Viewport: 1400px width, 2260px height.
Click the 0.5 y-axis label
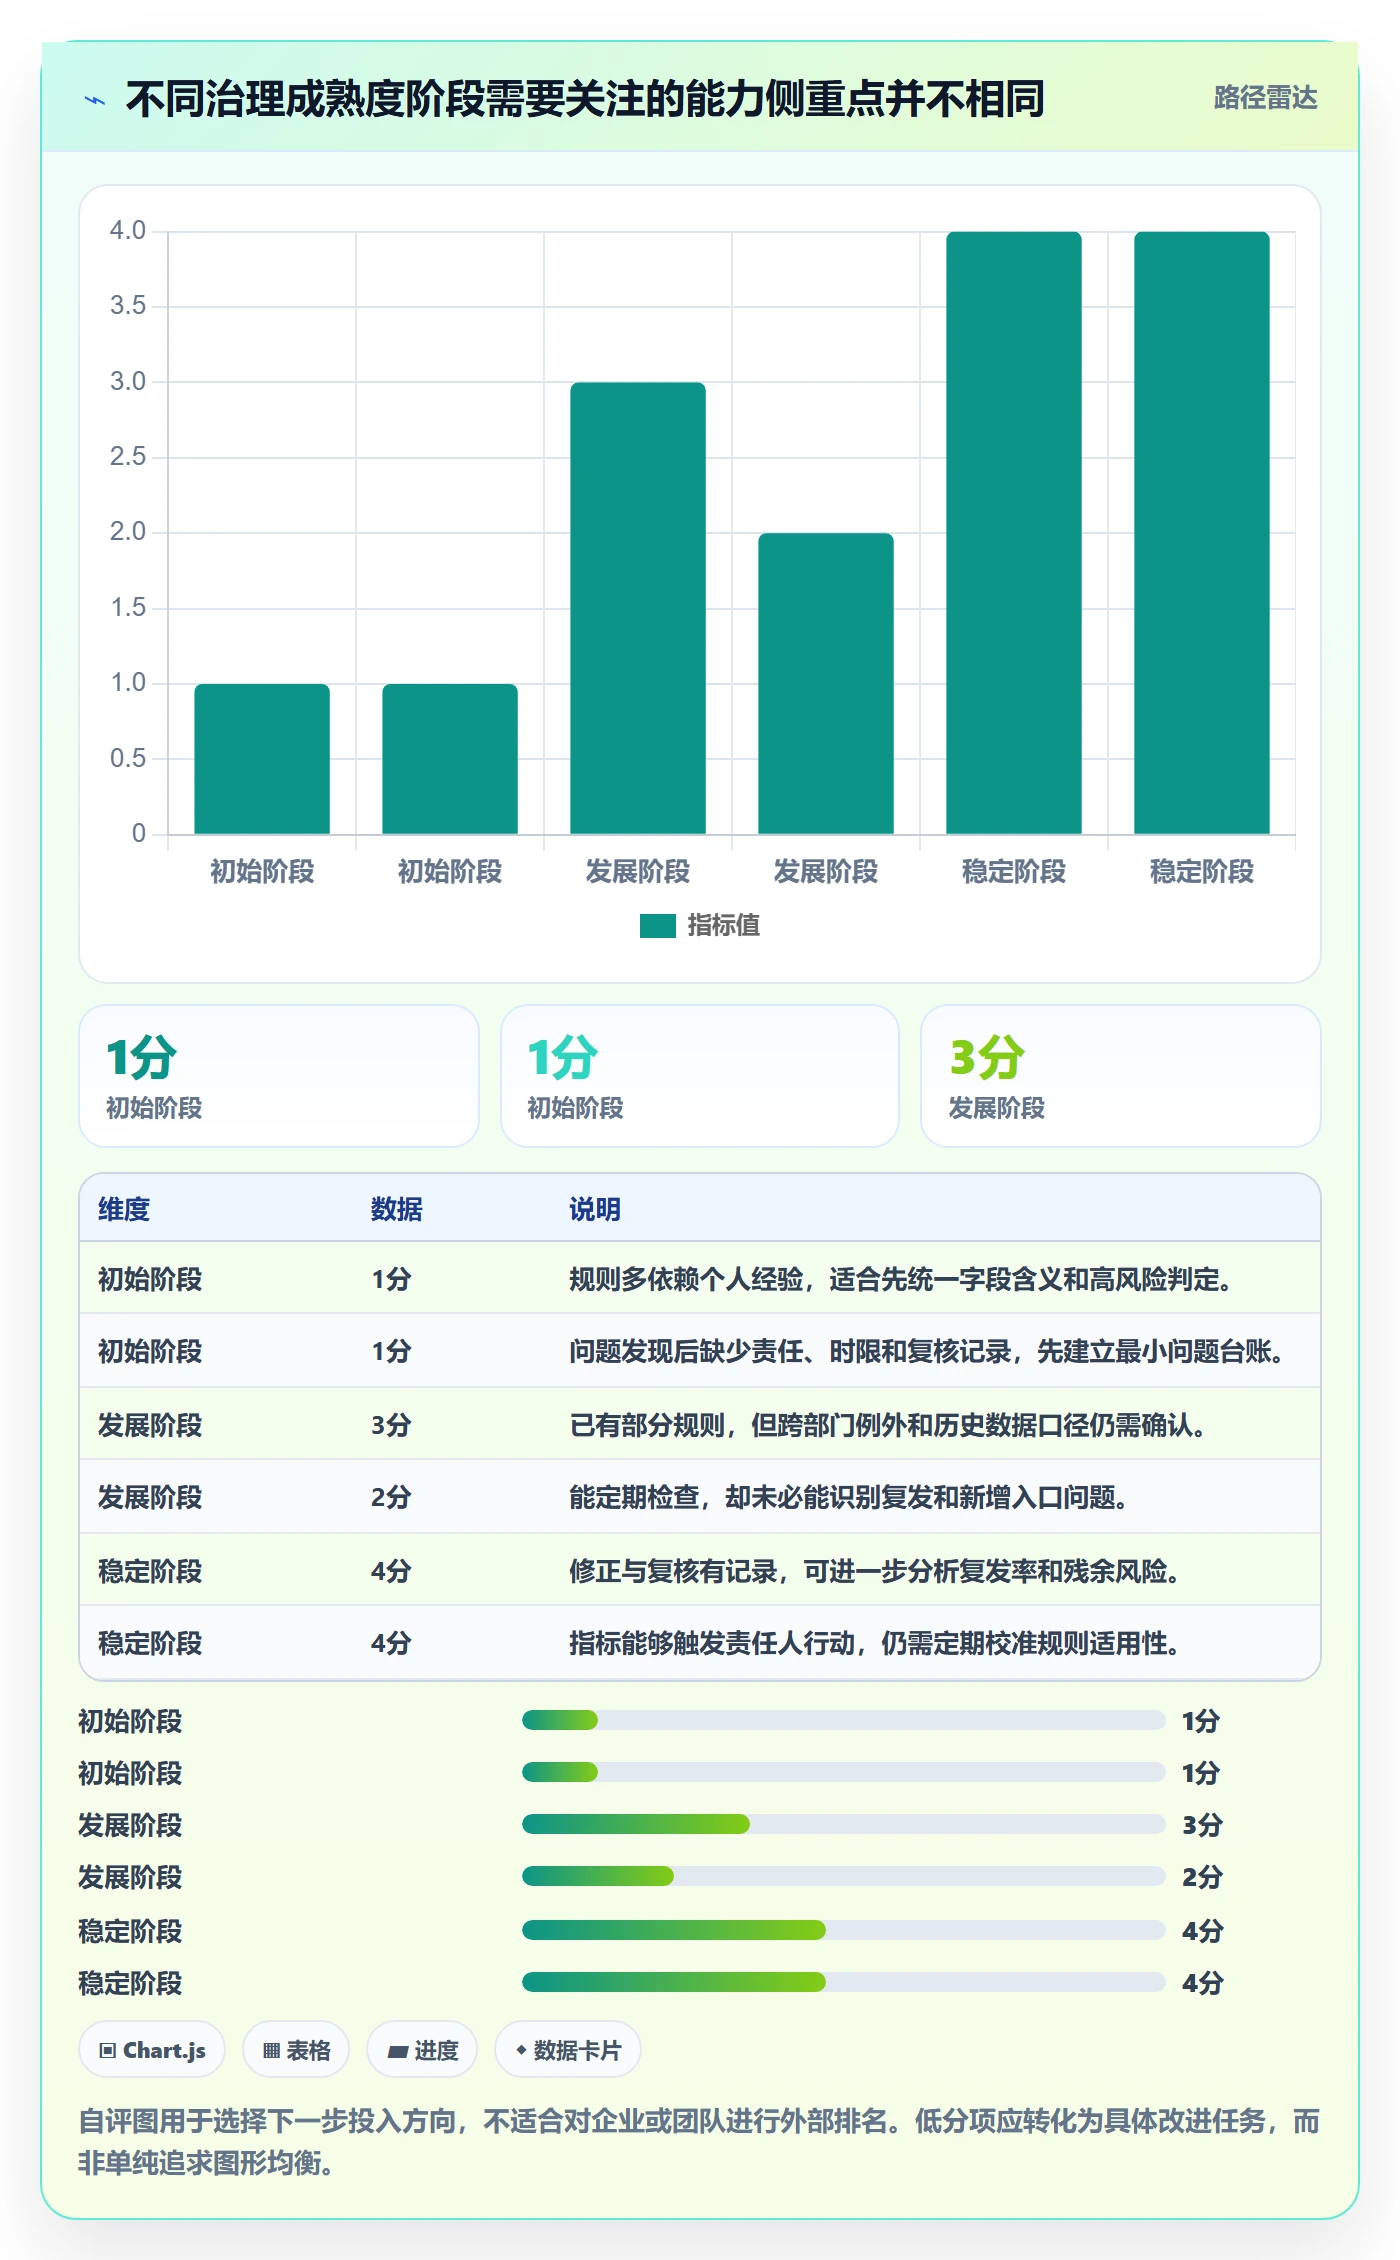pyautogui.click(x=128, y=758)
